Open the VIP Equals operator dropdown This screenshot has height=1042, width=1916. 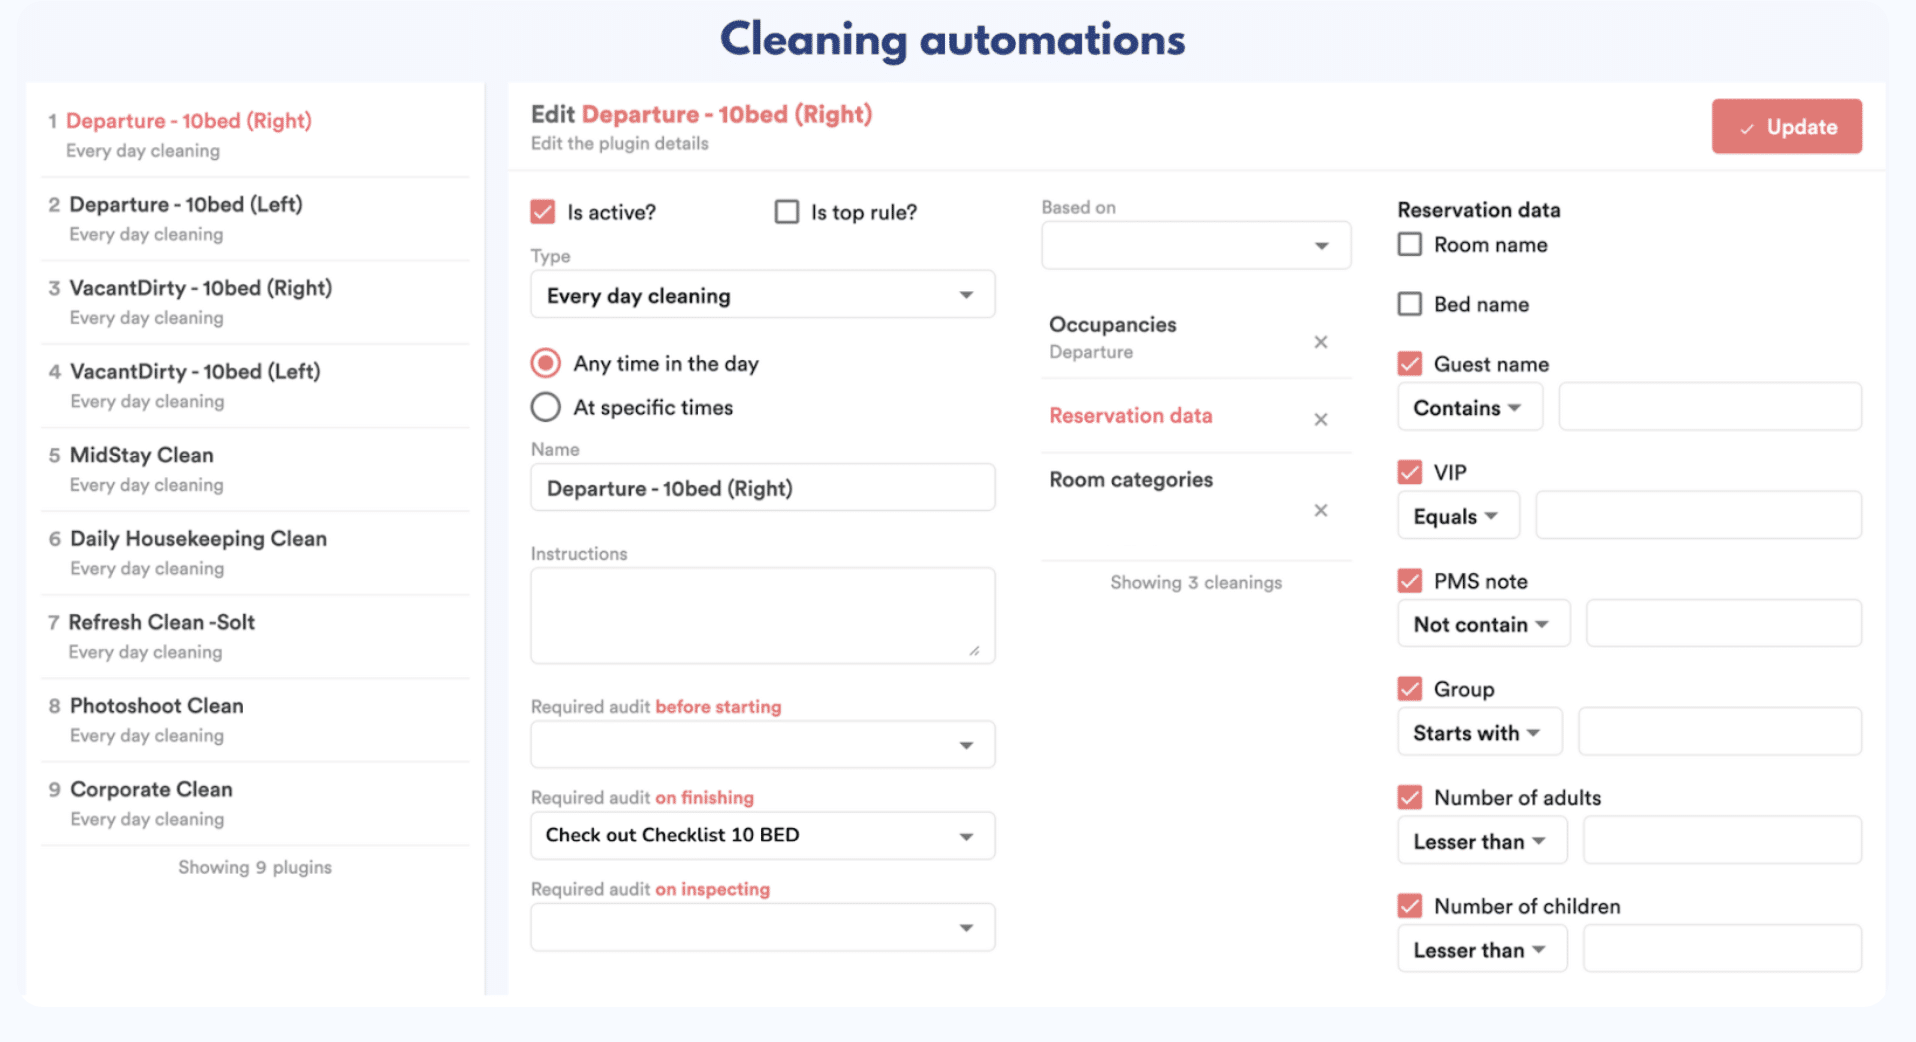point(1456,517)
